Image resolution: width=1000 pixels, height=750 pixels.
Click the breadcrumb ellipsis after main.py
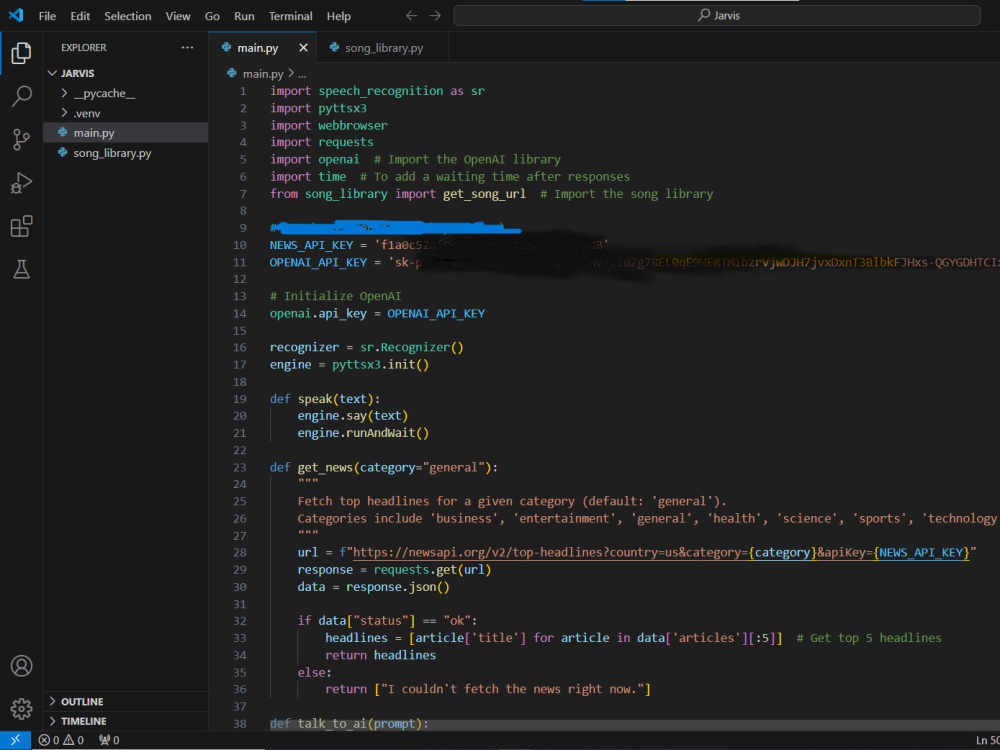[302, 74]
